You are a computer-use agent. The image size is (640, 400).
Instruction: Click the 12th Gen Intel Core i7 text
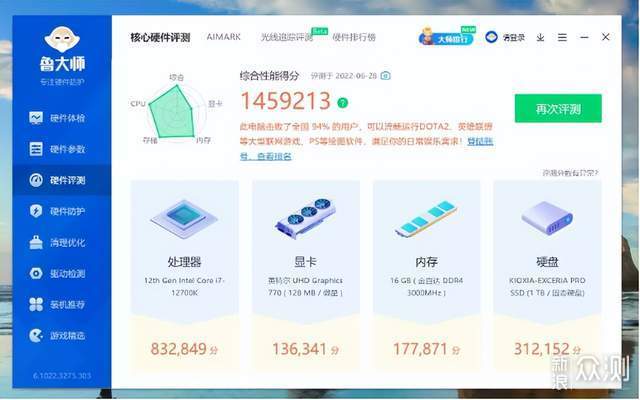184,287
